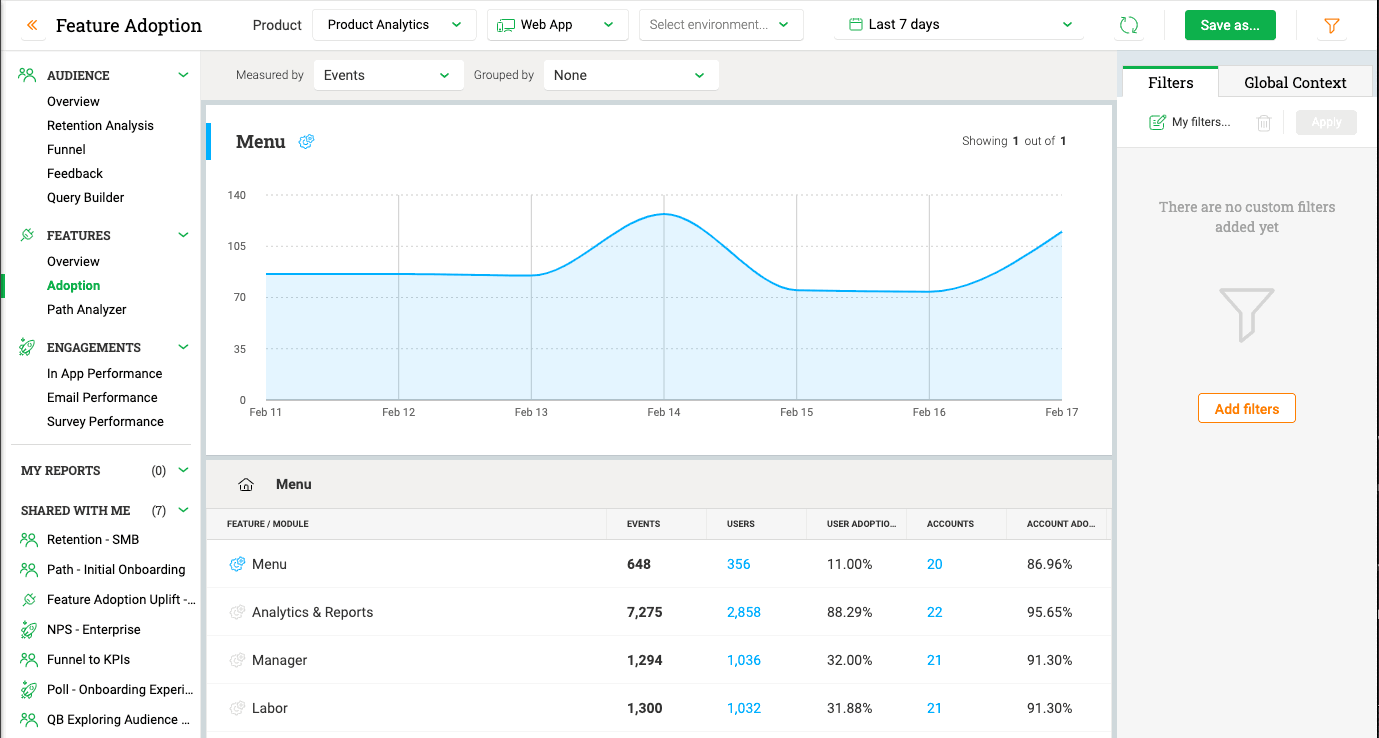
Task: Click users count 356 link
Action: (x=738, y=564)
